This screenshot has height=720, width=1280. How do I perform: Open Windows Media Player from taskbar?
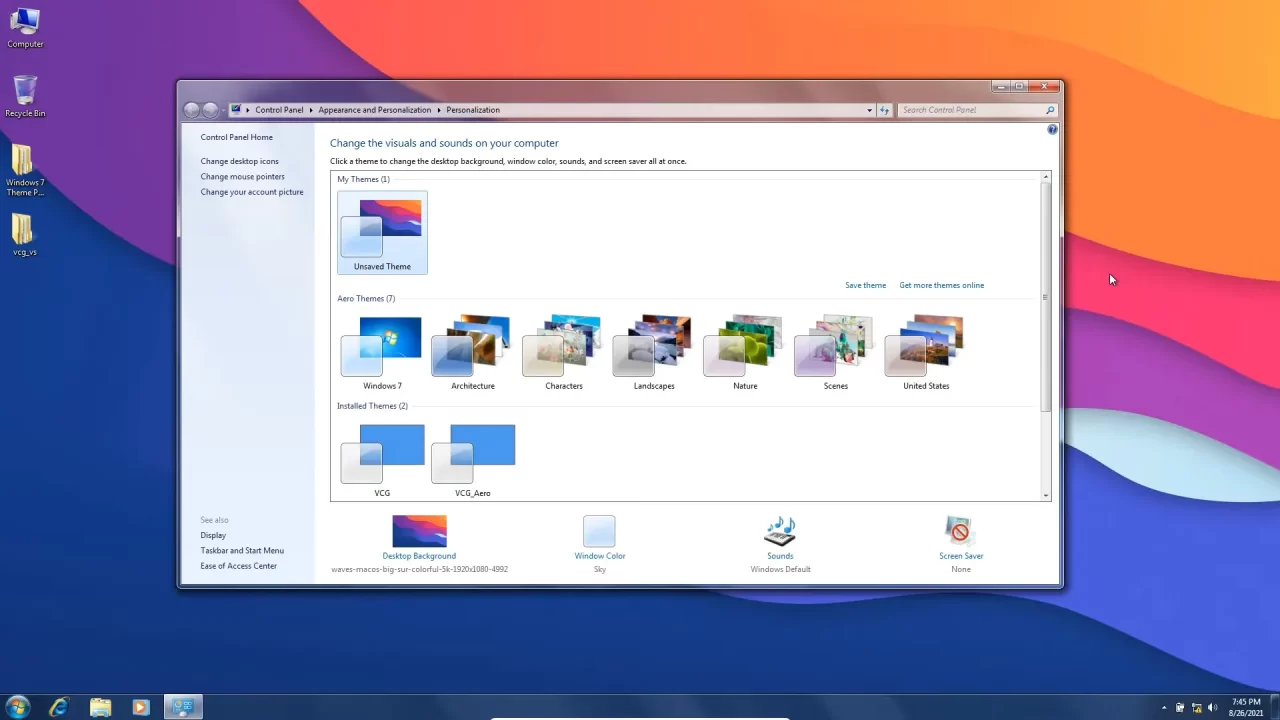(x=140, y=707)
